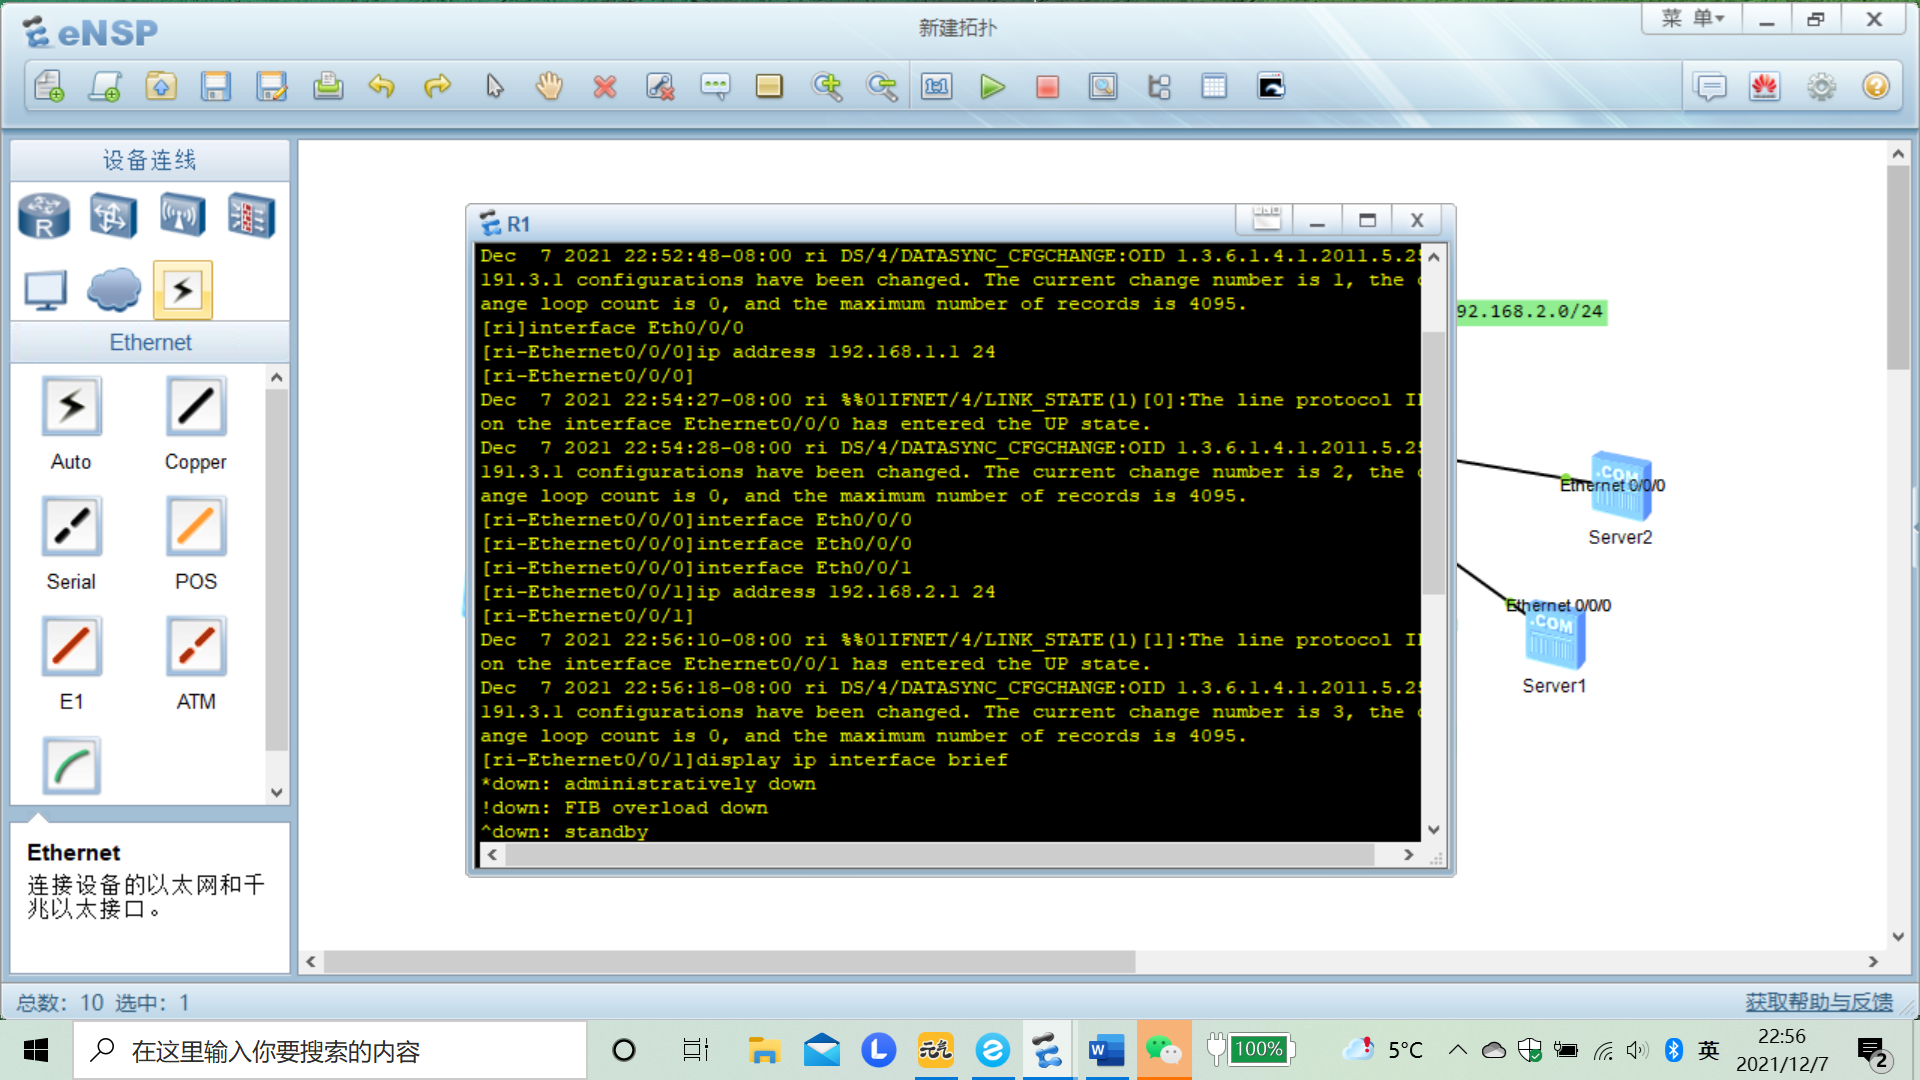Click the red Stop devices button
The height and width of the screenshot is (1080, 1920).
1047,87
